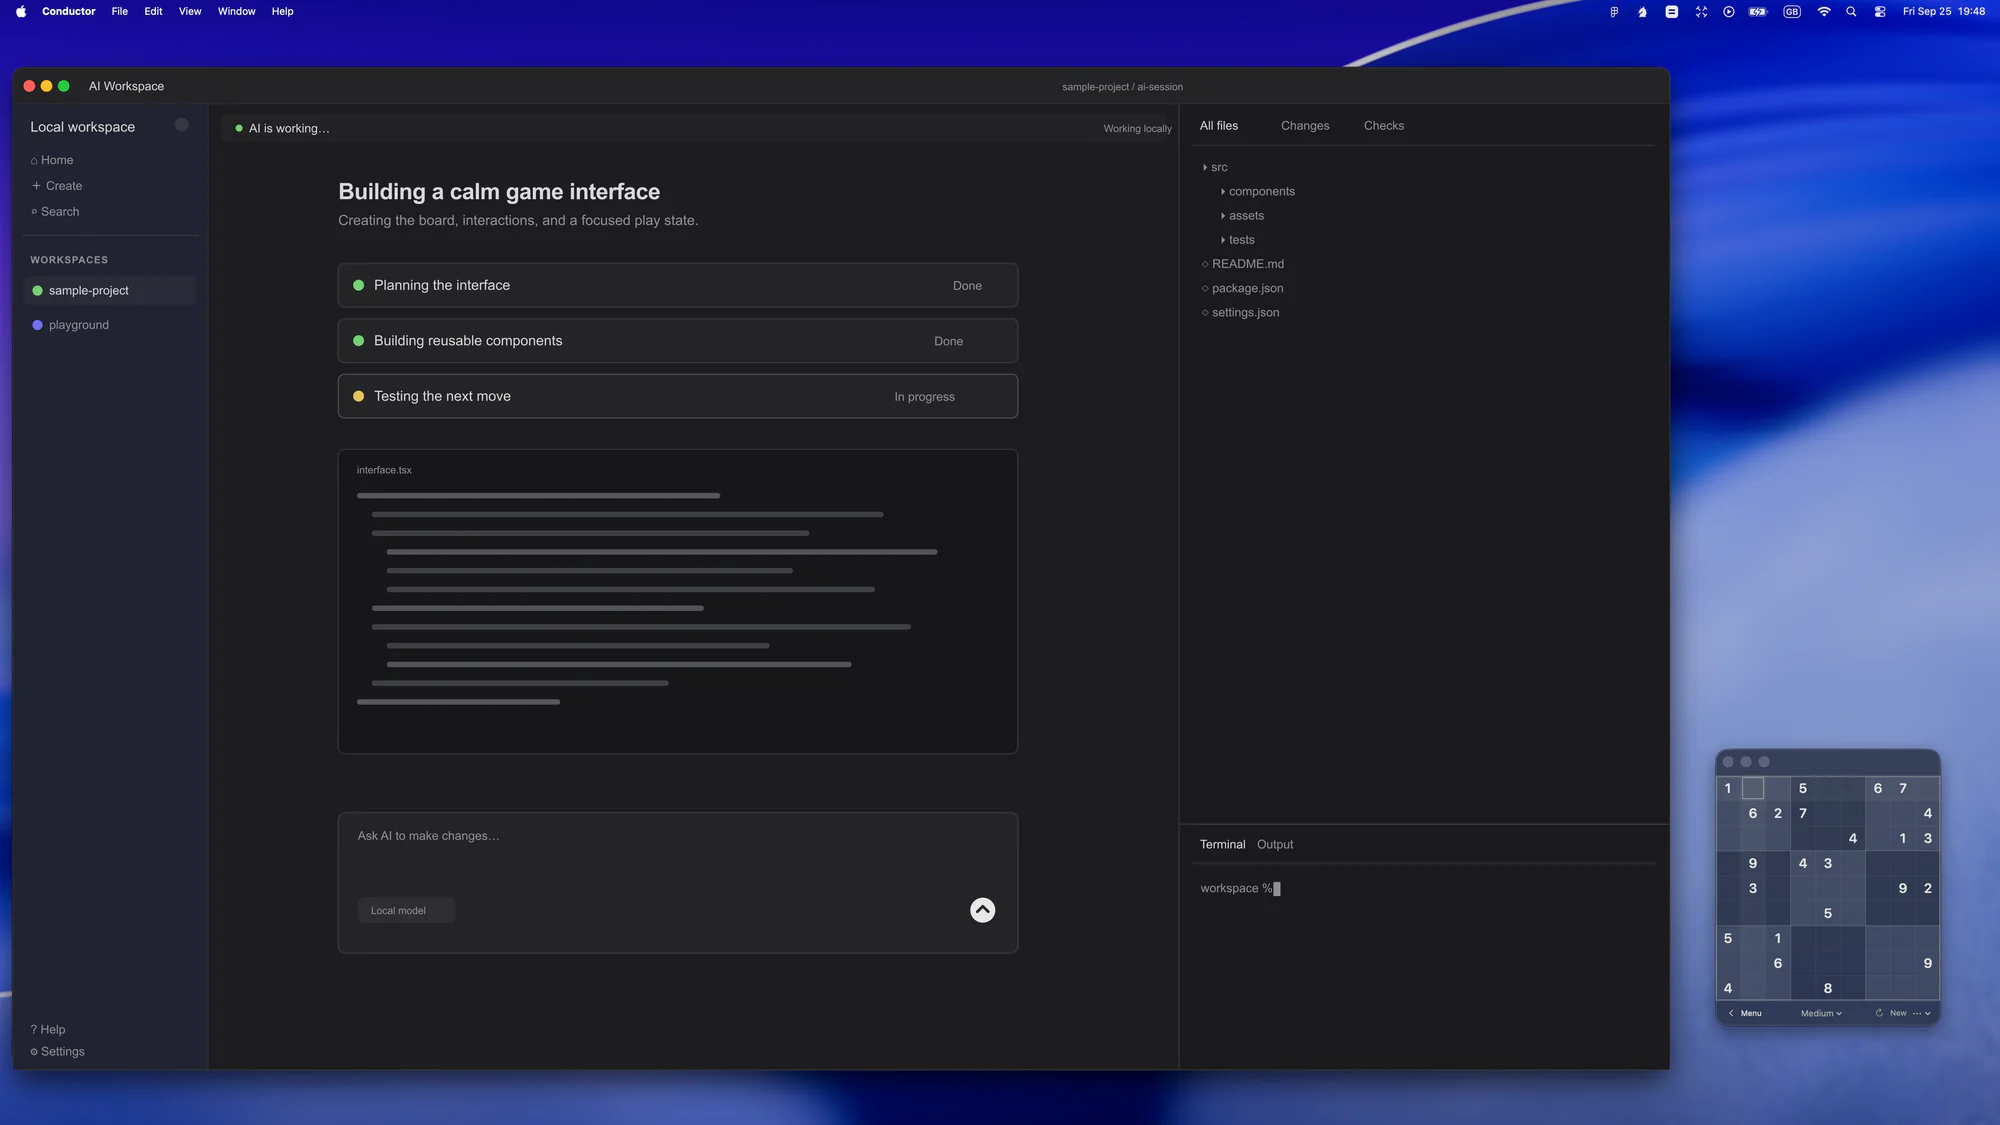Viewport: 2000px width, 1125px height.
Task: Open the Medium difficulty dropdown in Sudoku
Action: 1821,1013
